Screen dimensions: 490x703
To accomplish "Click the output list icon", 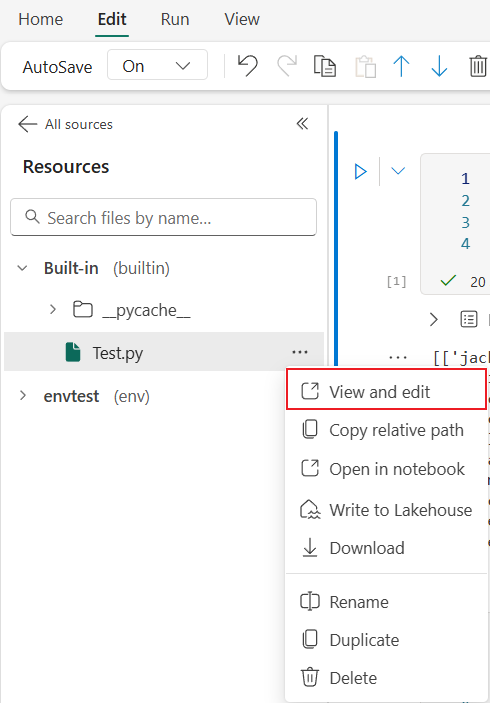I will tap(469, 319).
